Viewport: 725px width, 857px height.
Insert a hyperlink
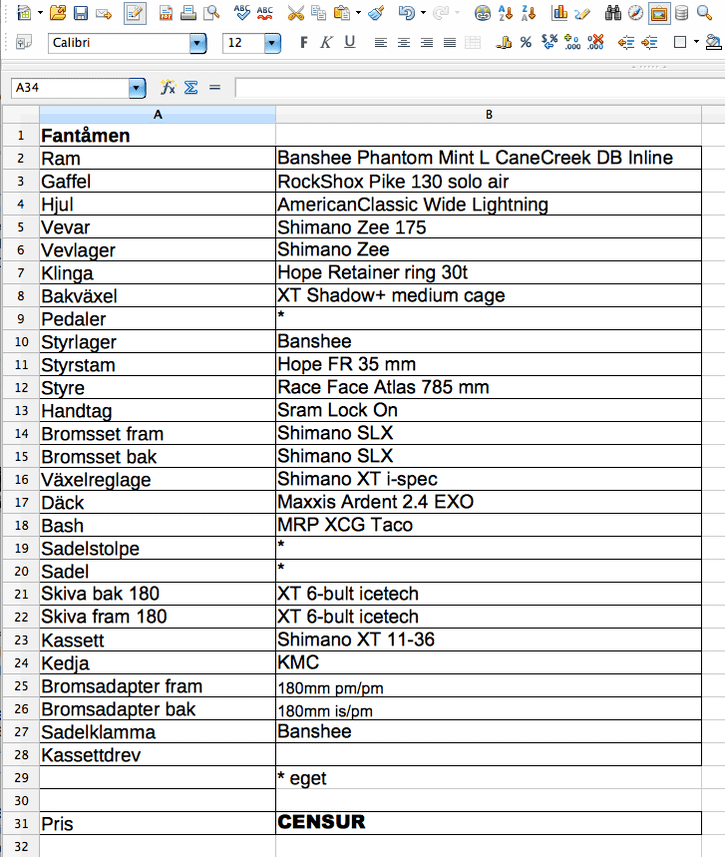point(482,13)
